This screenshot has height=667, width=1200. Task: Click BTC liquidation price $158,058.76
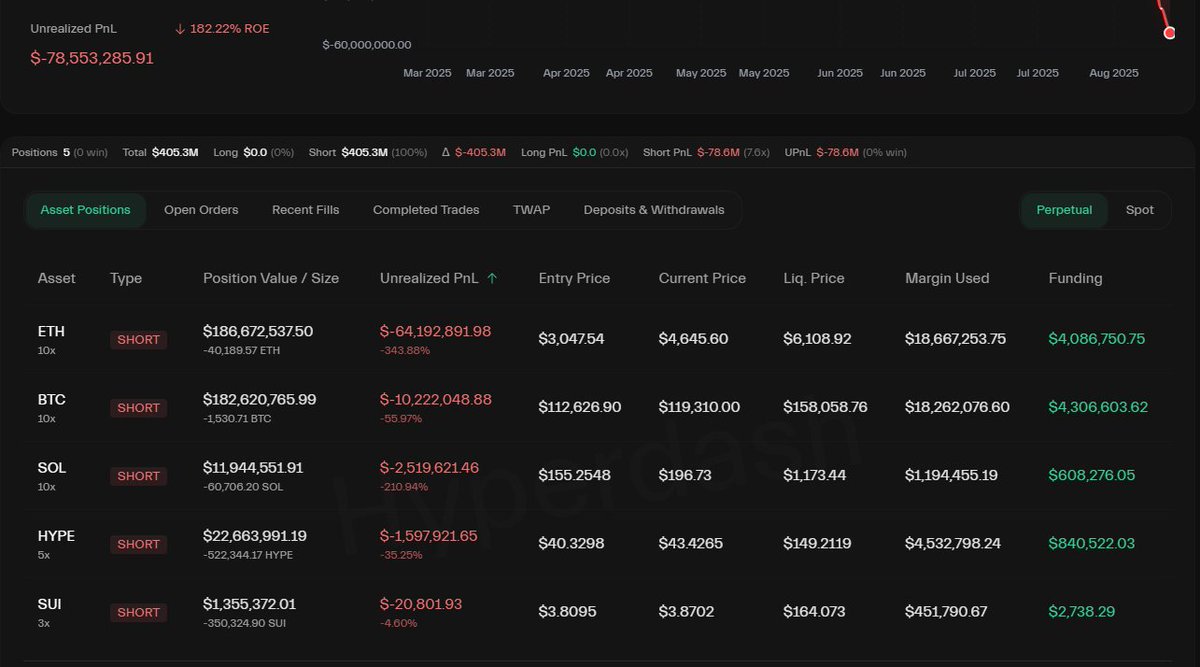click(x=825, y=407)
